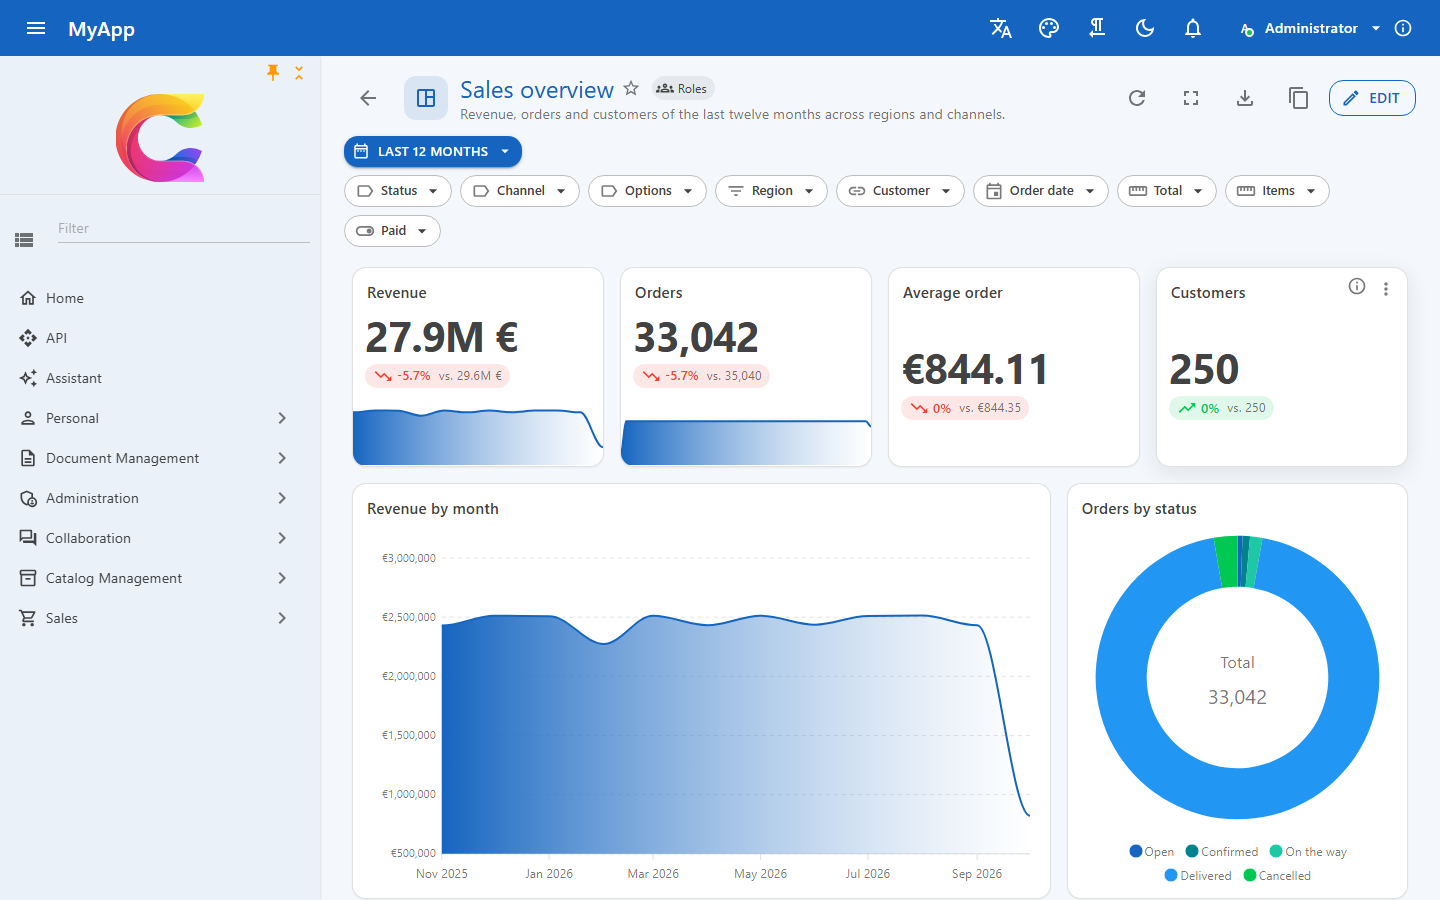1440x900 pixels.
Task: Show info for the Customers card
Action: tap(1357, 287)
